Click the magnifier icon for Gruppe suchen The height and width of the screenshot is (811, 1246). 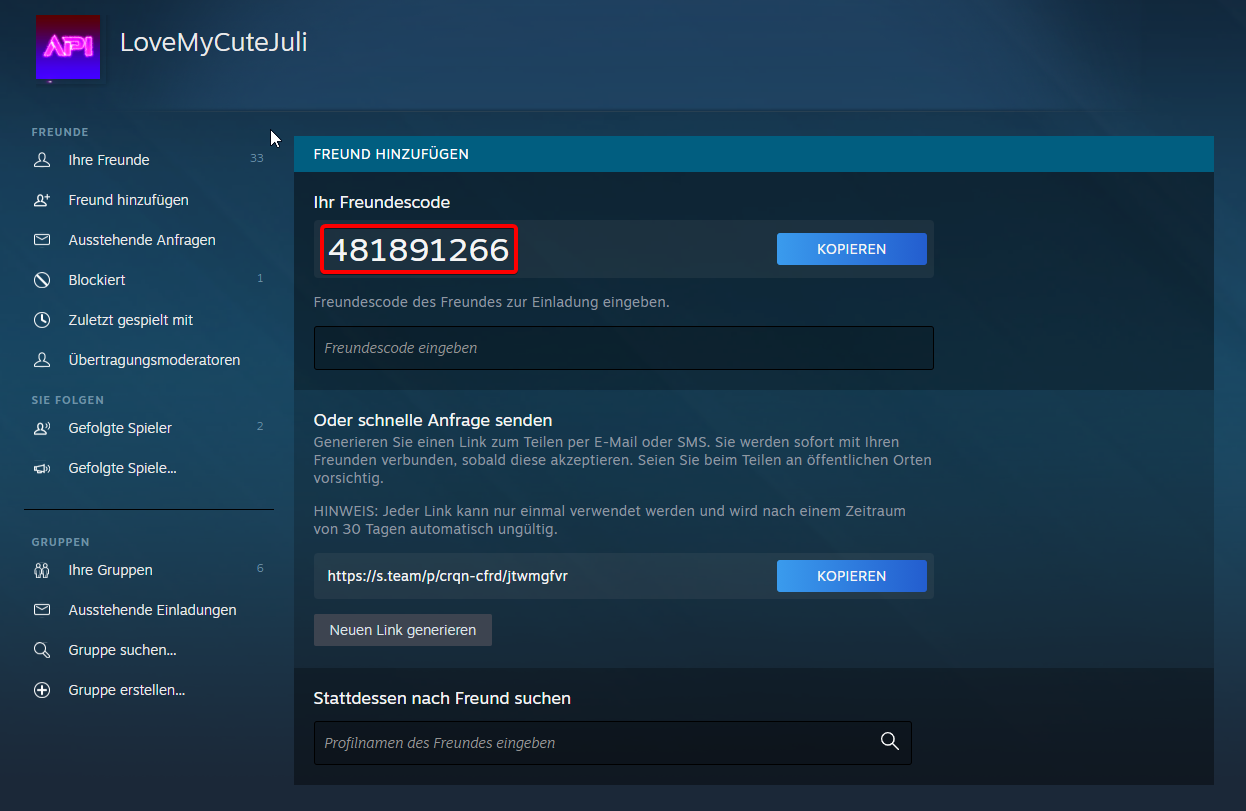pyautogui.click(x=42, y=650)
